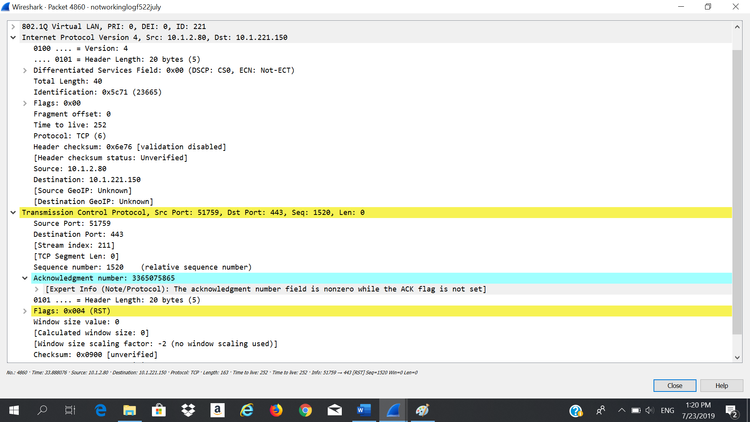Expand the 802.1Q Virtual LAN tree node
750x422 pixels.
(13, 26)
